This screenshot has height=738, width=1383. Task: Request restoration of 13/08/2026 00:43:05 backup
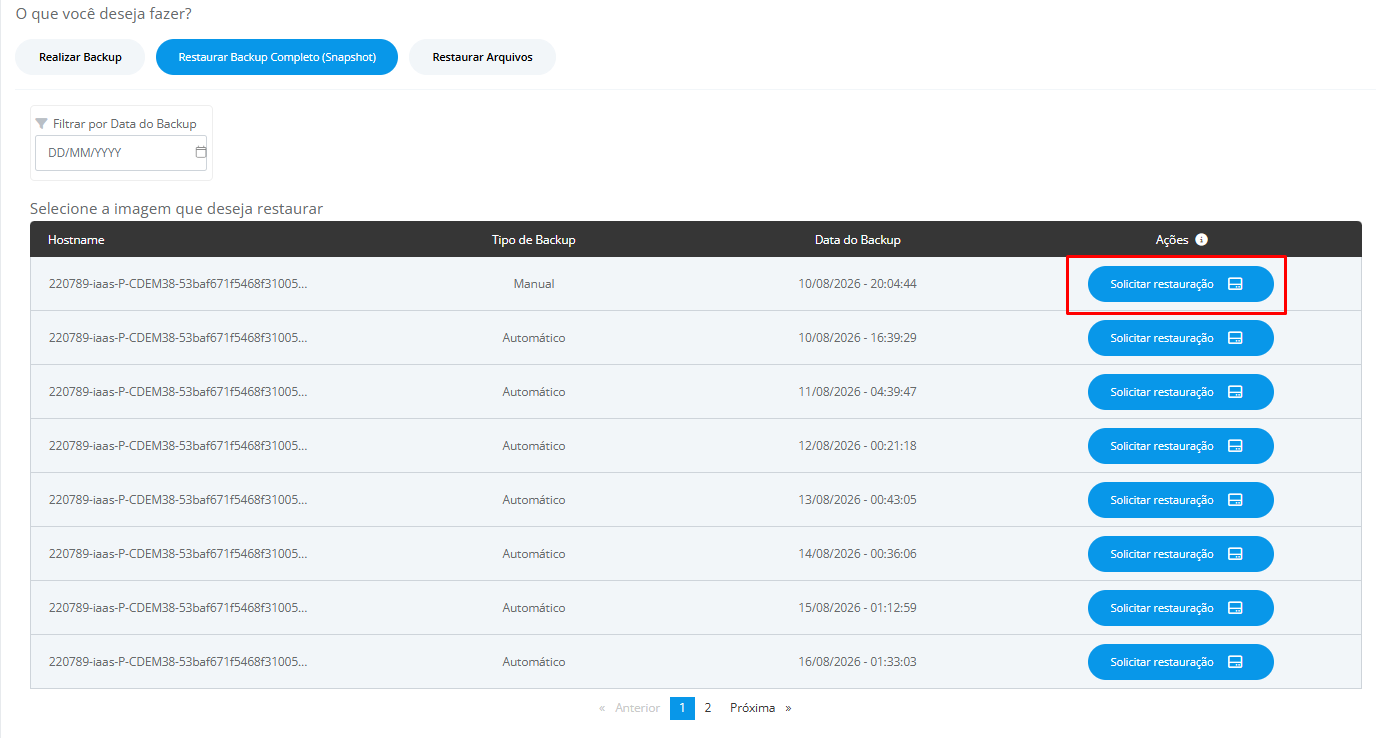pyautogui.click(x=1181, y=500)
